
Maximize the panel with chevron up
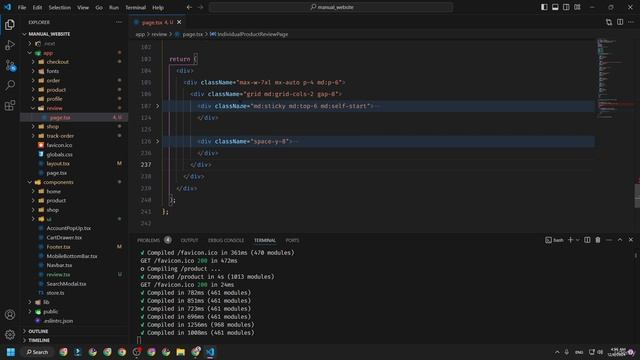[x=620, y=240]
